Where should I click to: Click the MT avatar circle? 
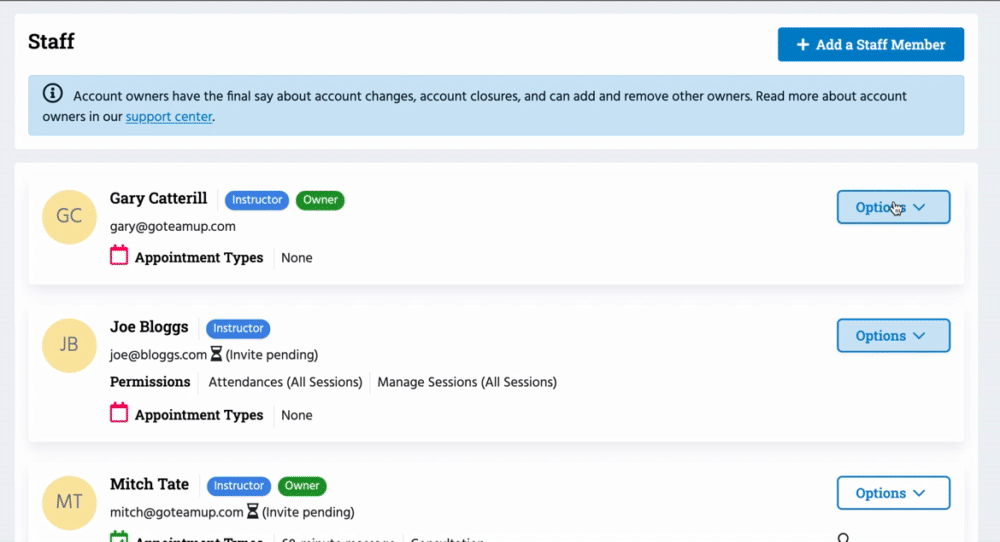69,502
